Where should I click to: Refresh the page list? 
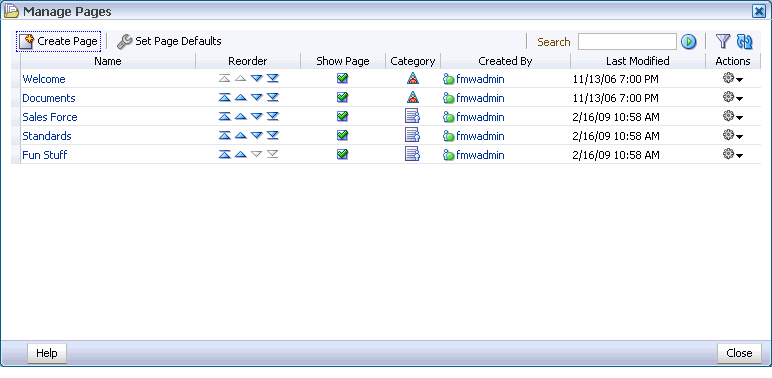pos(744,41)
